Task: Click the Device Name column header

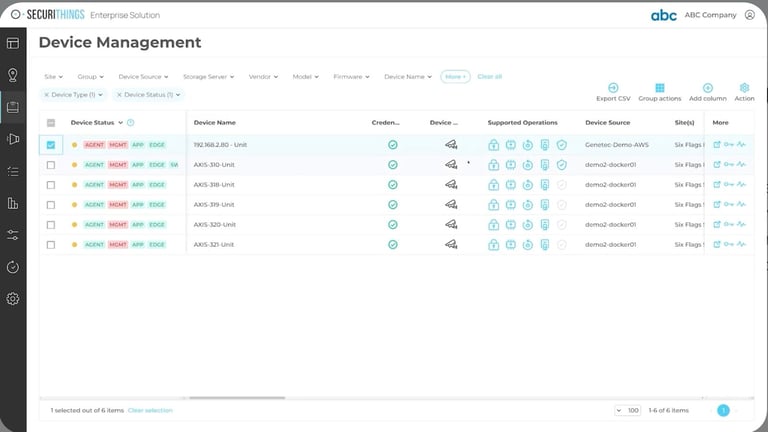Action: (215, 122)
